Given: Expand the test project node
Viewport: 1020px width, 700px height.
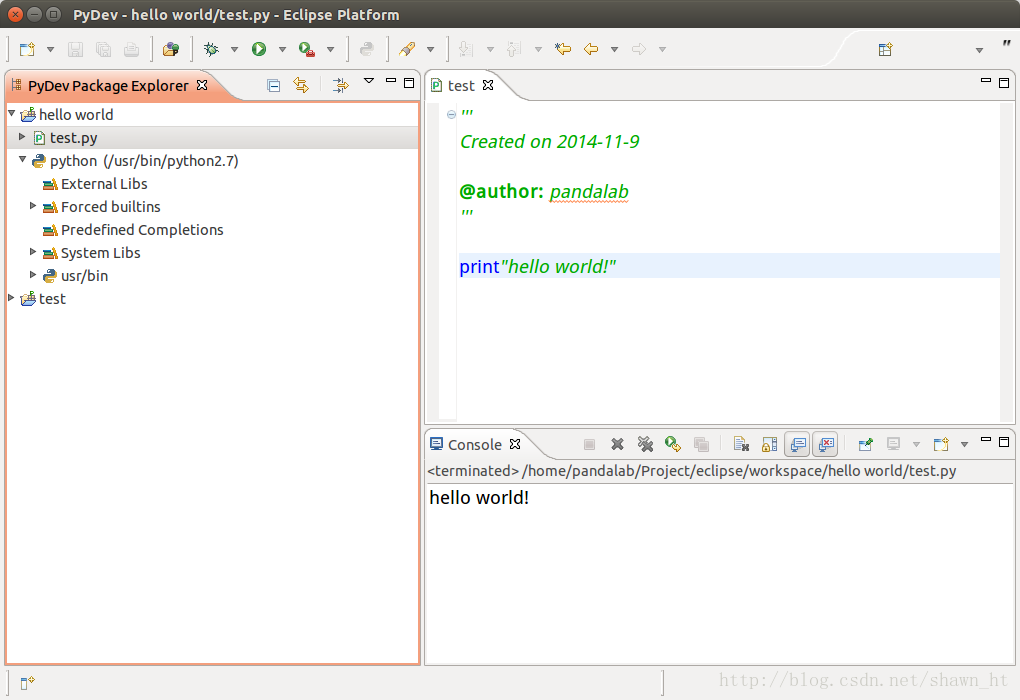Looking at the screenshot, I should (11, 297).
